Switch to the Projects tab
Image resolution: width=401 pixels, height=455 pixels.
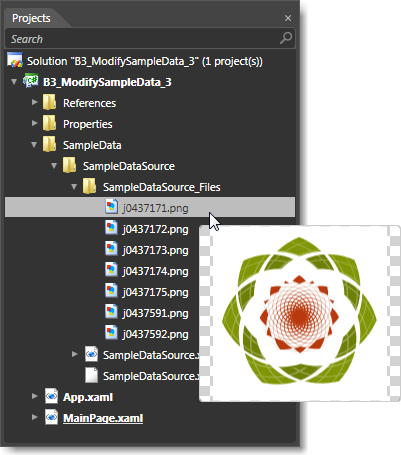(31, 18)
